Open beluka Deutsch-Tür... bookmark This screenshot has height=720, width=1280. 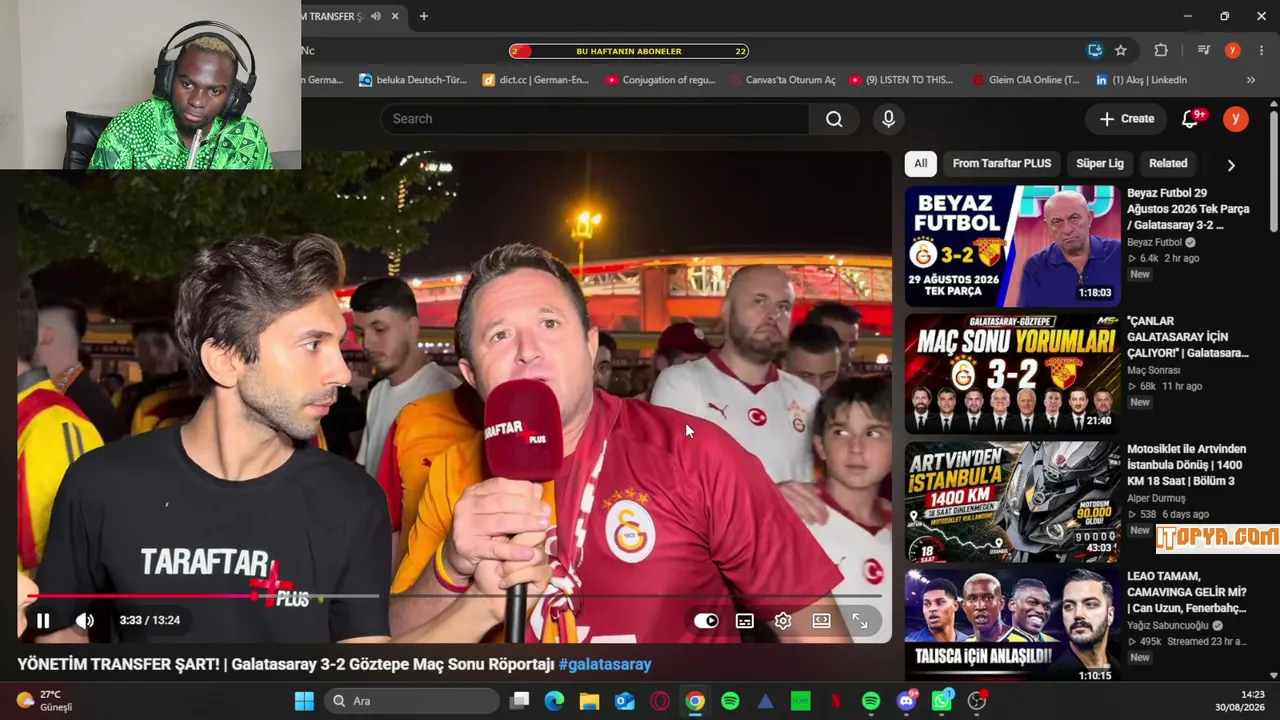pyautogui.click(x=413, y=80)
